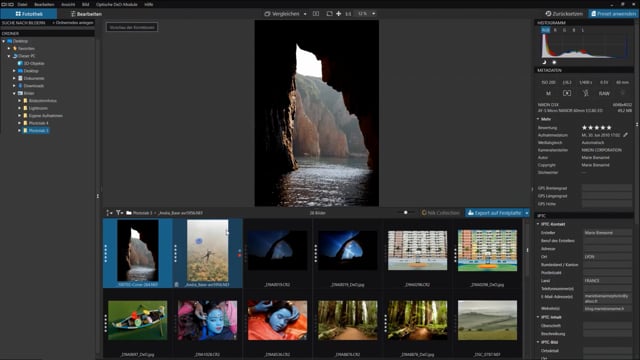The image size is (640, 360).
Task: Collapse the Bilder tree node
Action: pyautogui.click(x=14, y=93)
